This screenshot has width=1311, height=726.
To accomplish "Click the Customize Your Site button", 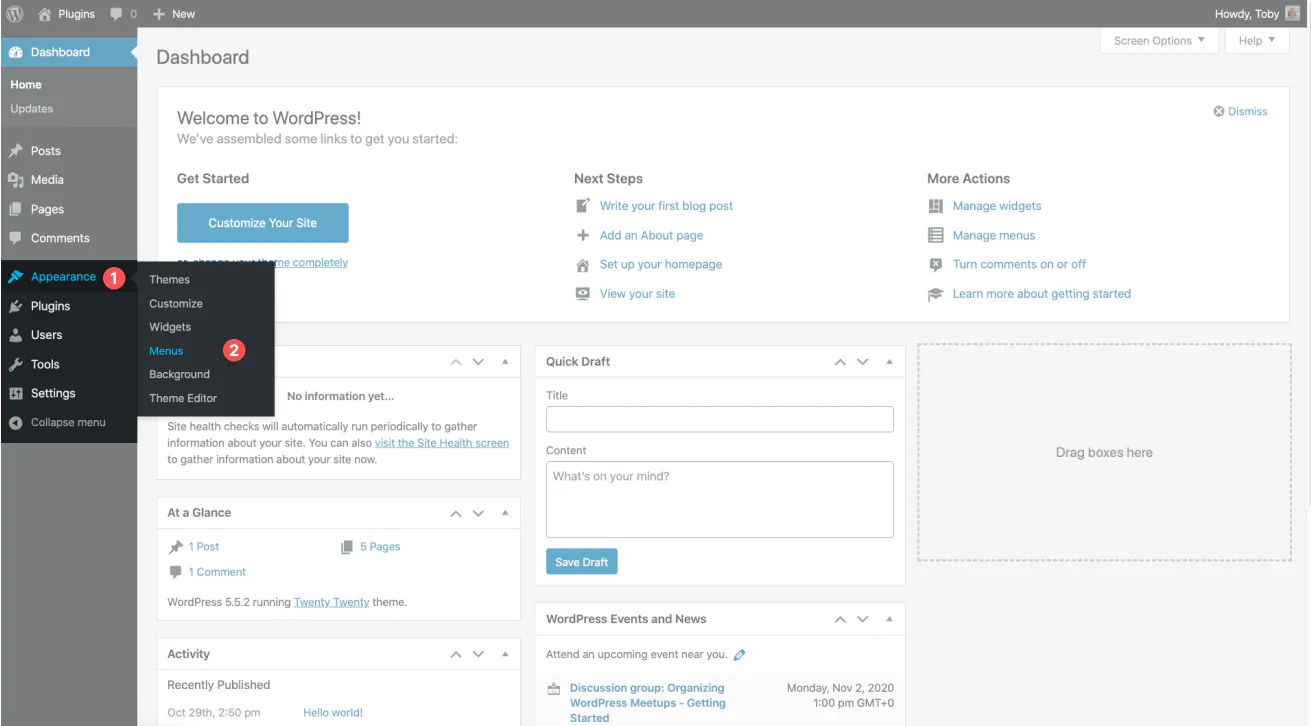I will [x=263, y=223].
